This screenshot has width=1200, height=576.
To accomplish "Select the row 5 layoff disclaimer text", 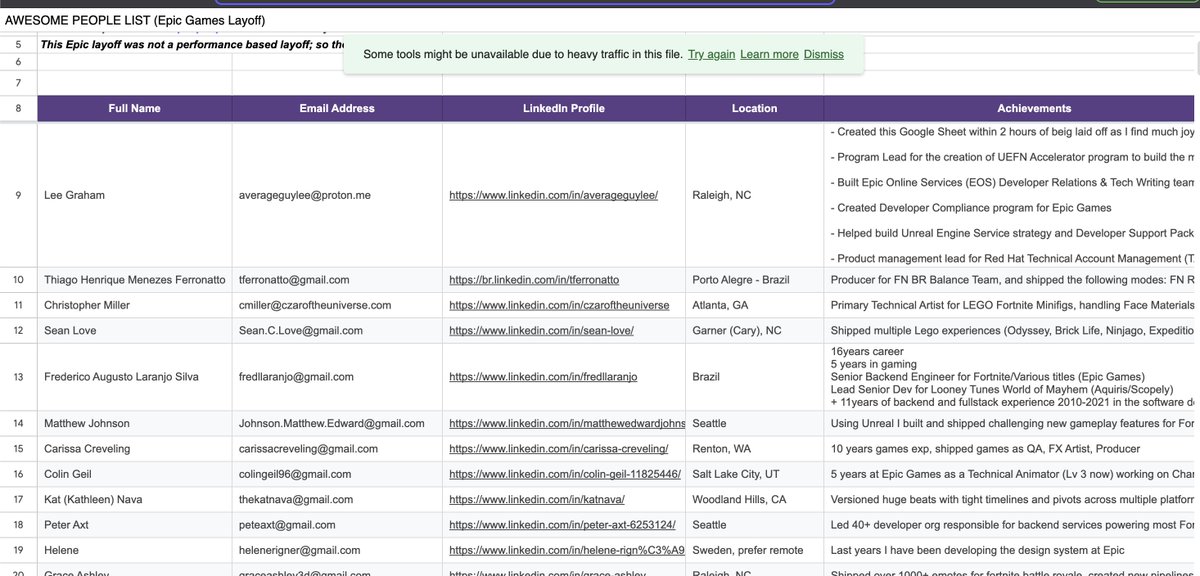I will click(x=192, y=45).
